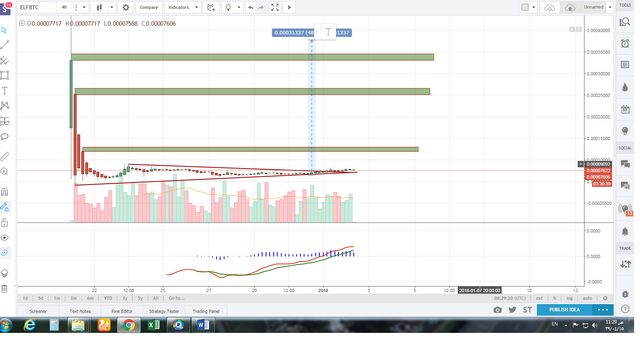
Task: Open watchlist and details sidebar icon
Action: (x=625, y=22)
